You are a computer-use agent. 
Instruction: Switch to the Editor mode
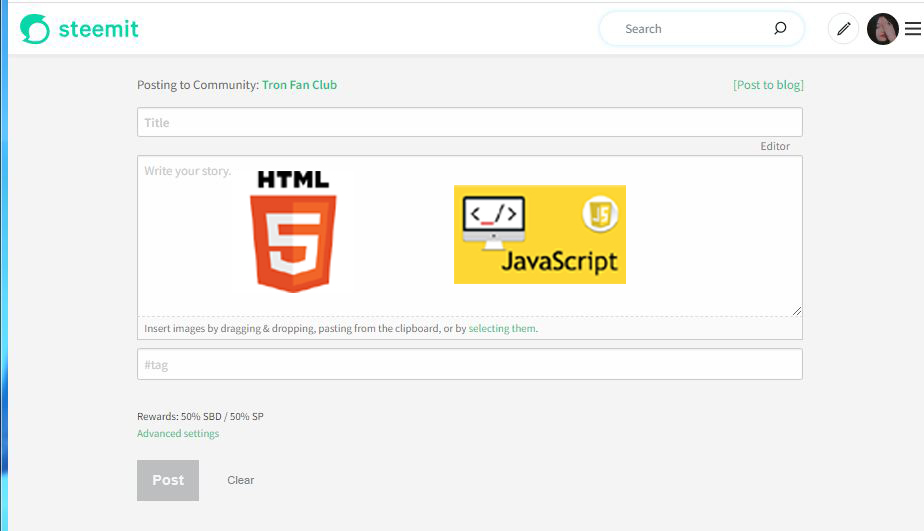774,146
